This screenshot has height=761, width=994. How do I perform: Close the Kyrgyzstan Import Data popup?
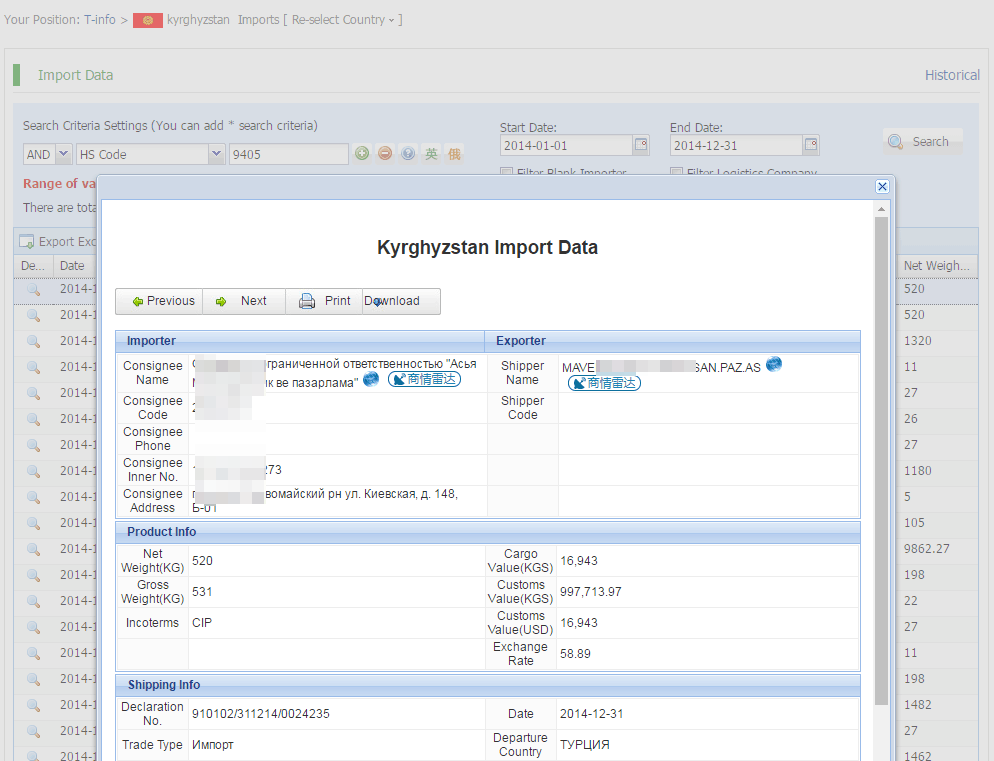coord(882,186)
